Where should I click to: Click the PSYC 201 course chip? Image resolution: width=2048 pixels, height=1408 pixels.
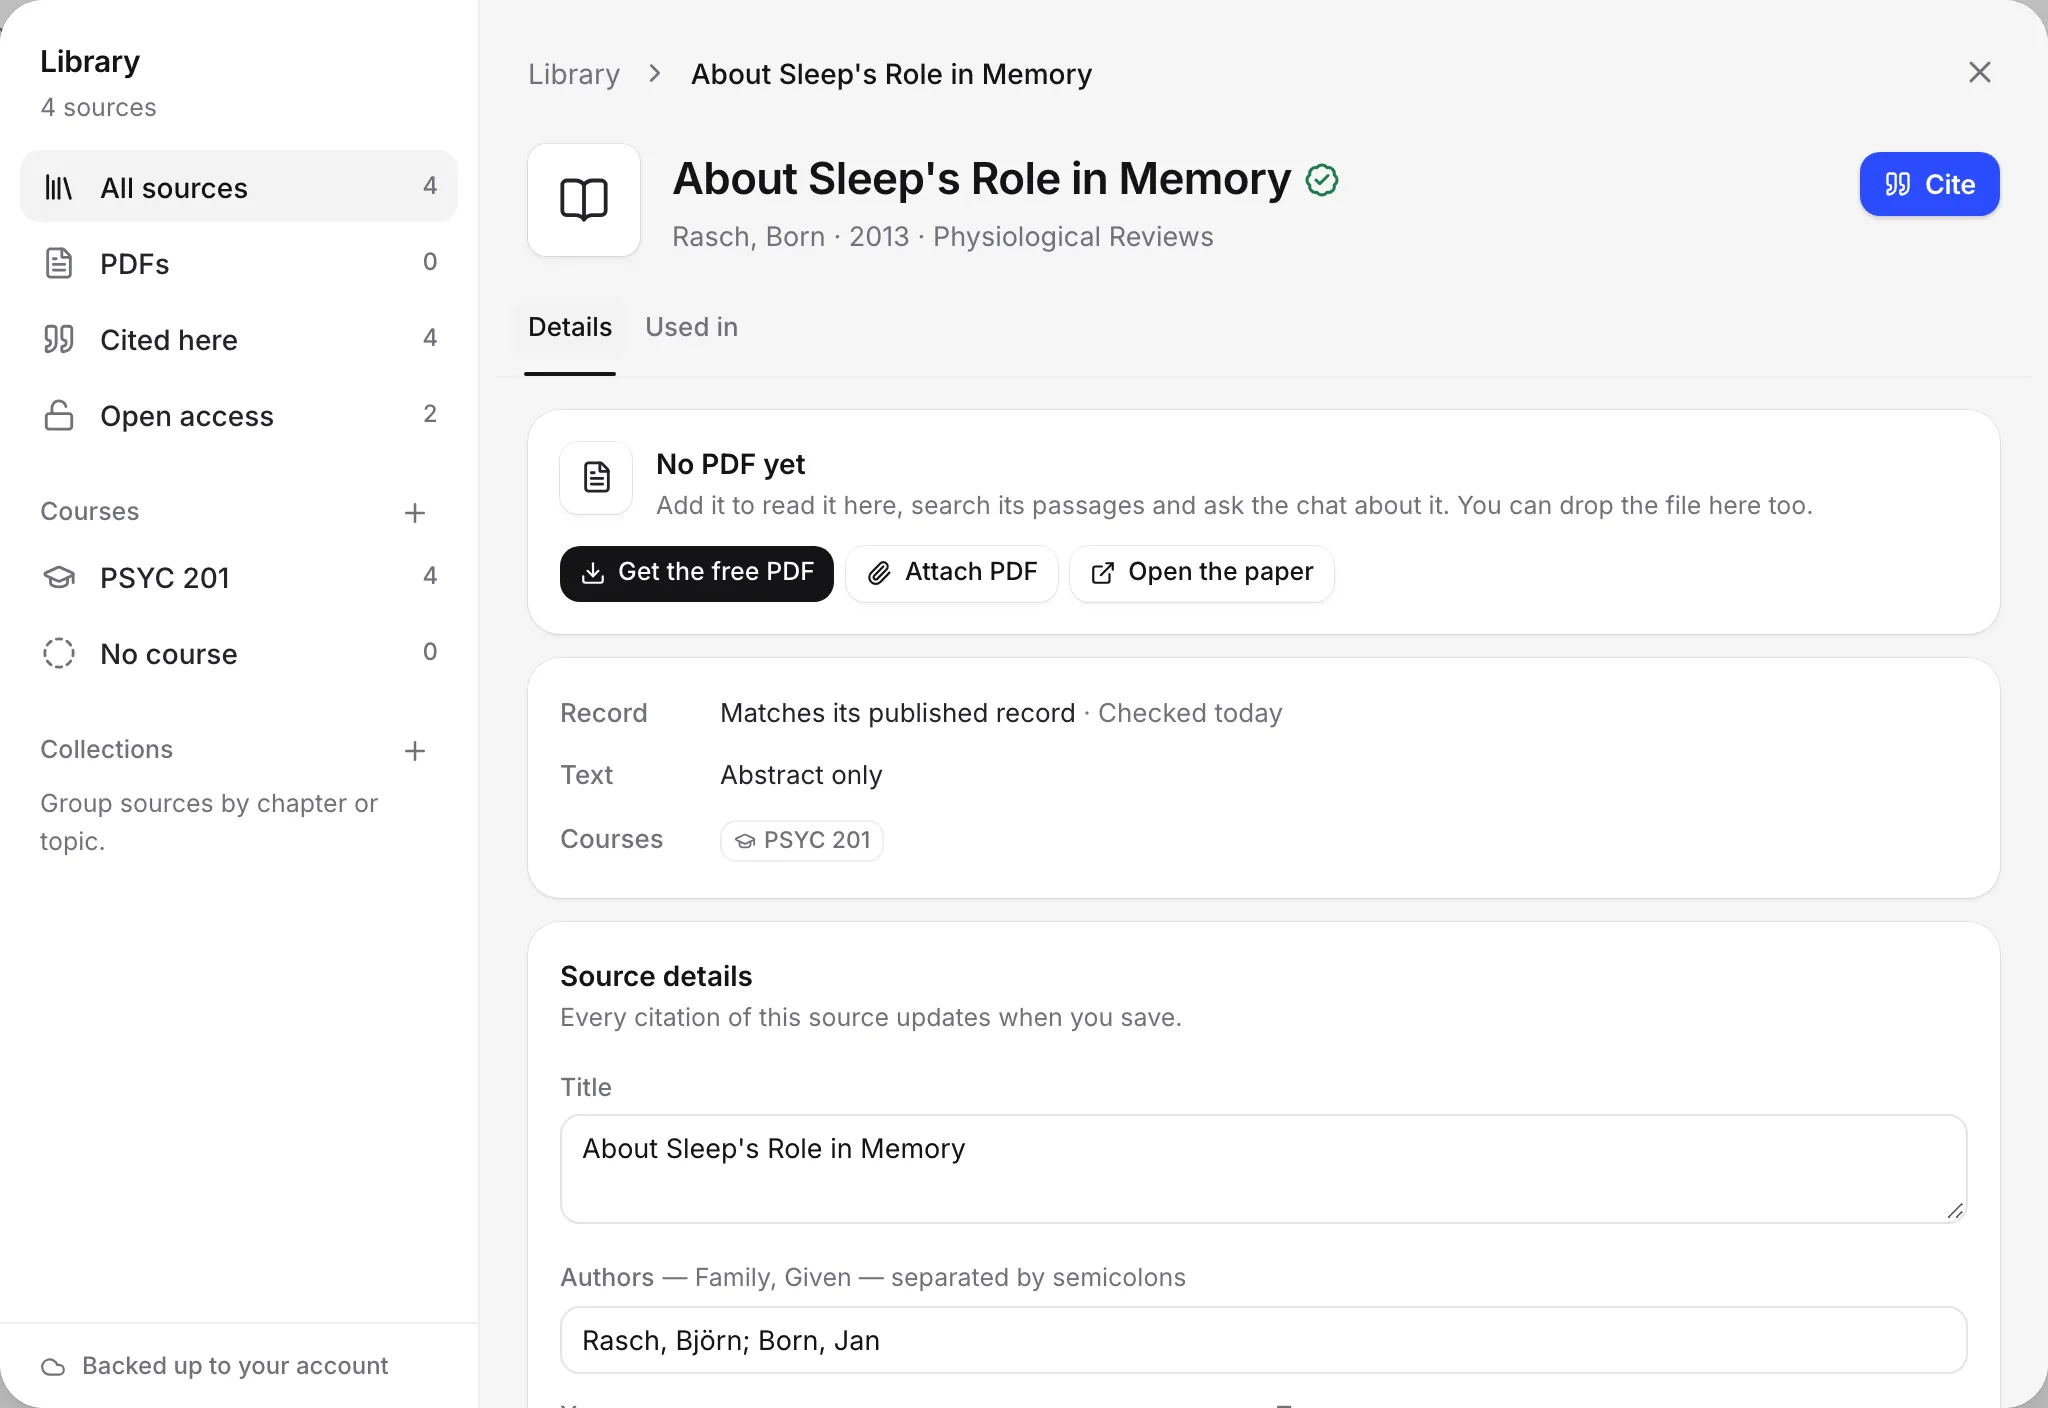tap(802, 840)
